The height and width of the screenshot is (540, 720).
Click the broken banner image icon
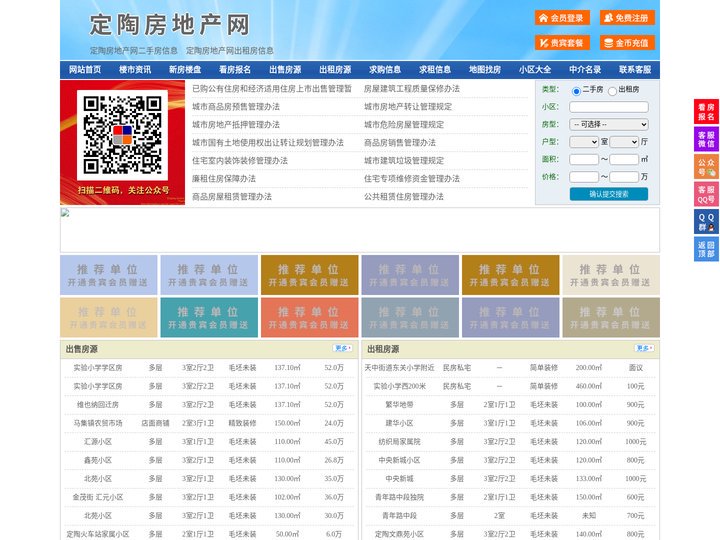point(65,213)
